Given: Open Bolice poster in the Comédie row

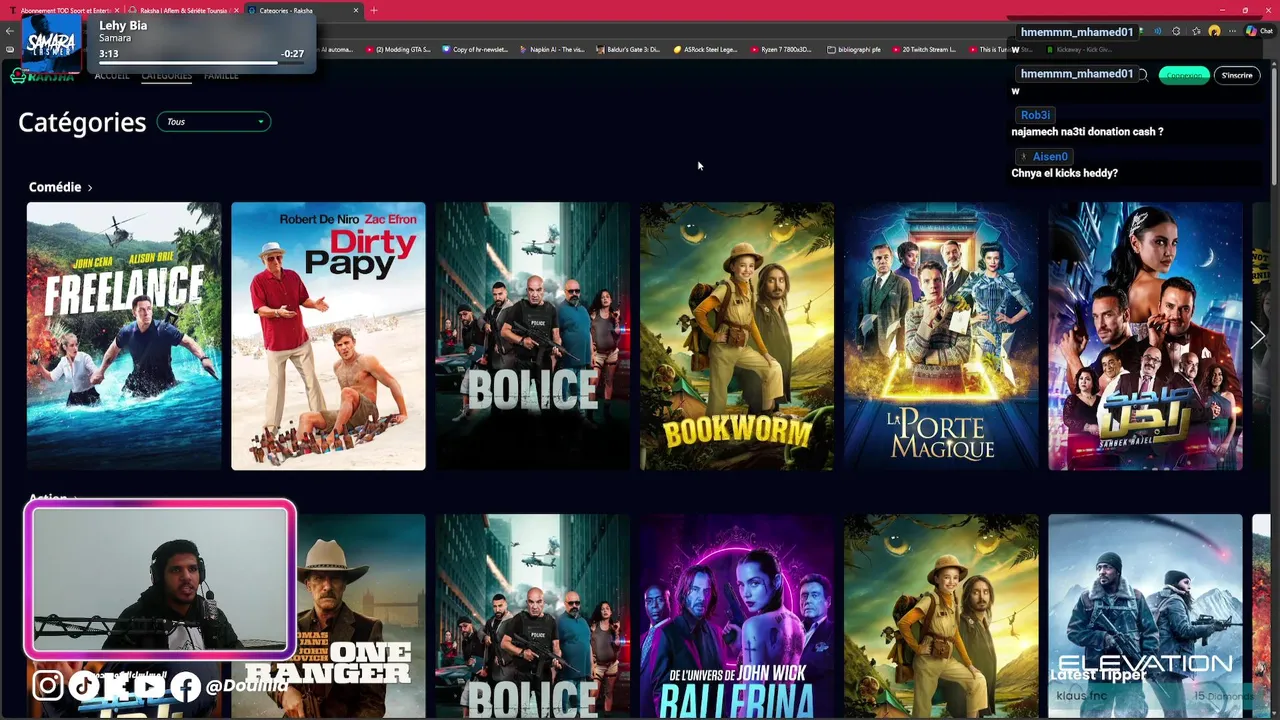Looking at the screenshot, I should point(533,336).
